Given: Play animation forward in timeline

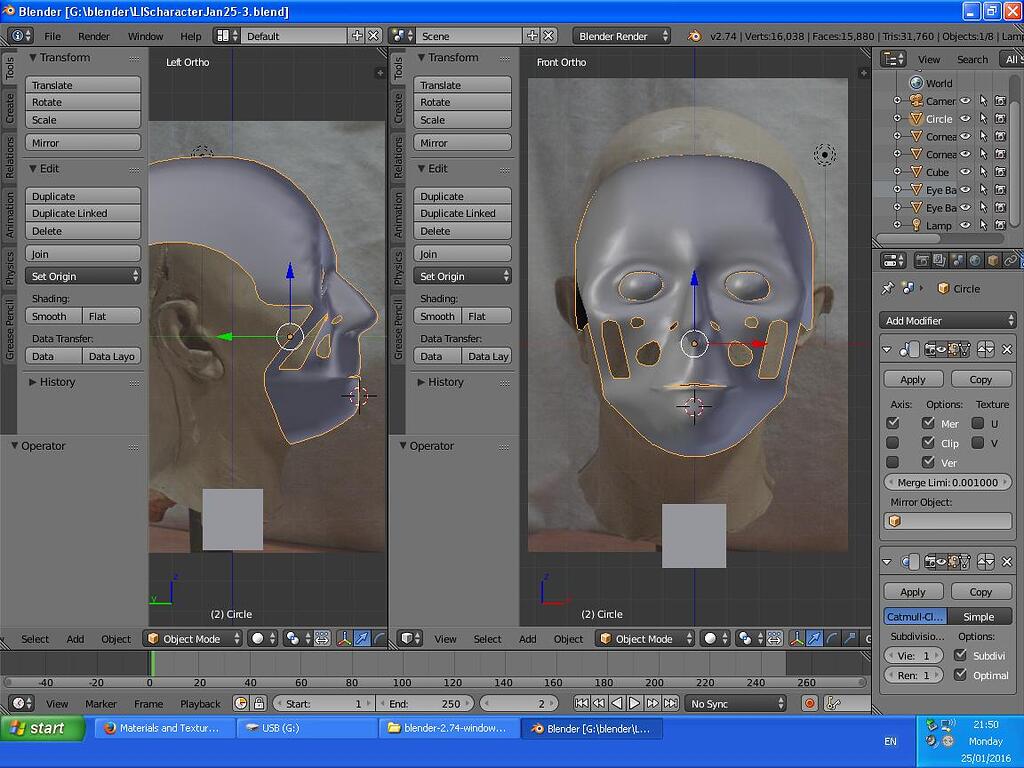Looking at the screenshot, I should 634,703.
